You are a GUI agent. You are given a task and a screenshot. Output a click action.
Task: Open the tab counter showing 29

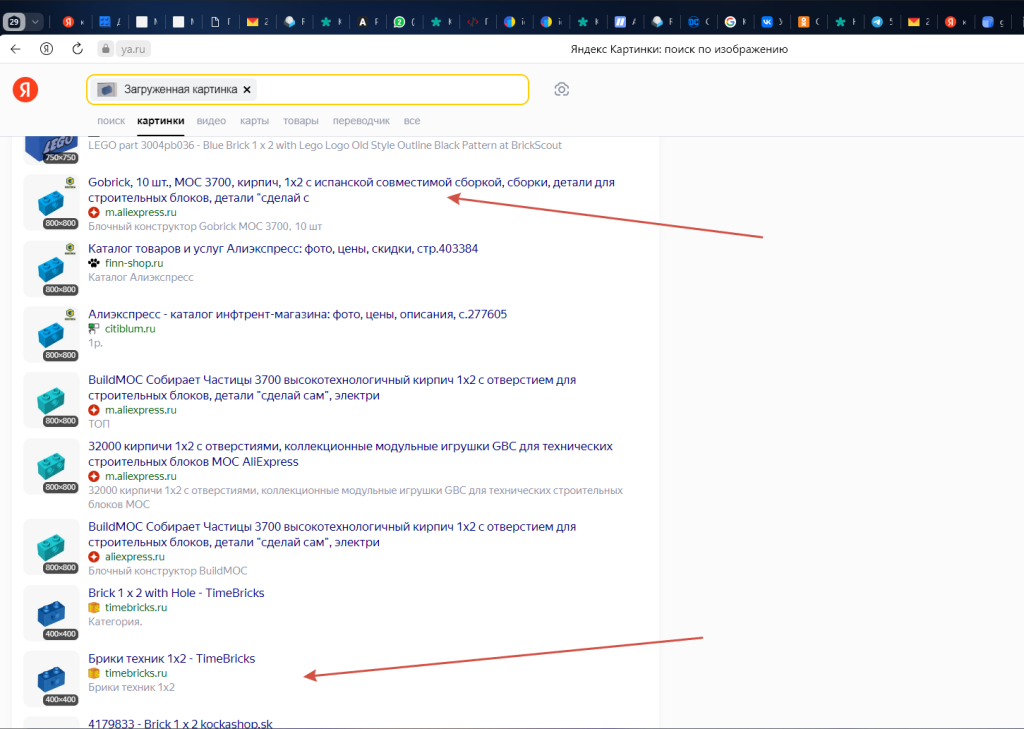click(14, 22)
